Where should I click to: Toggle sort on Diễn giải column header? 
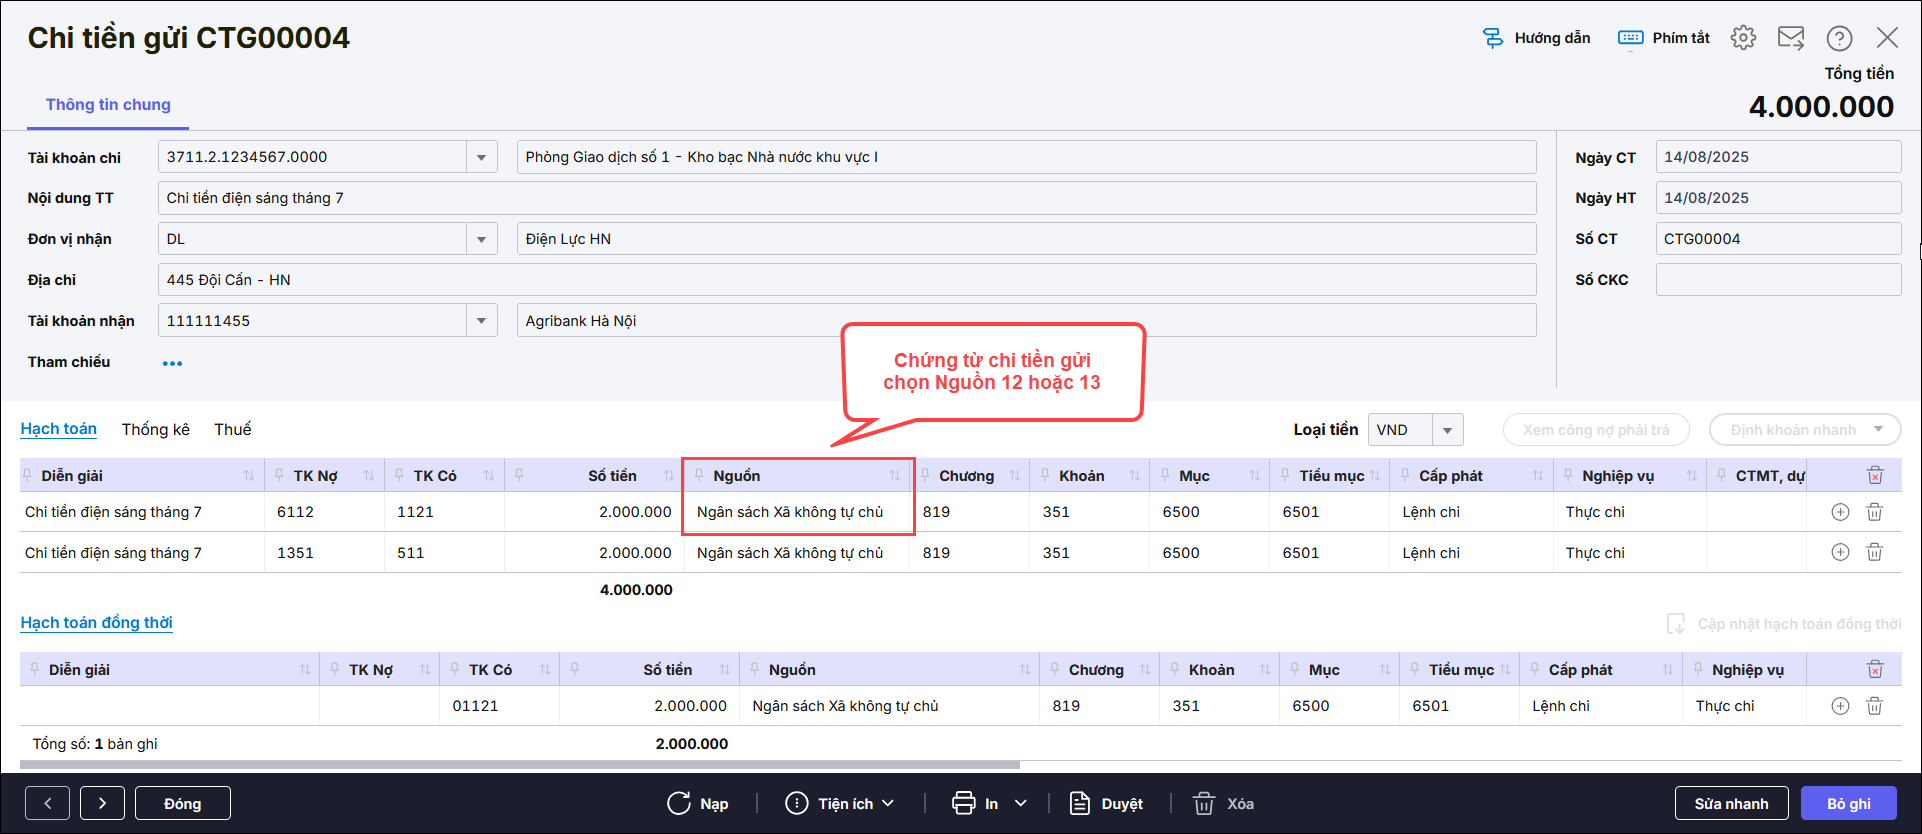pos(249,476)
